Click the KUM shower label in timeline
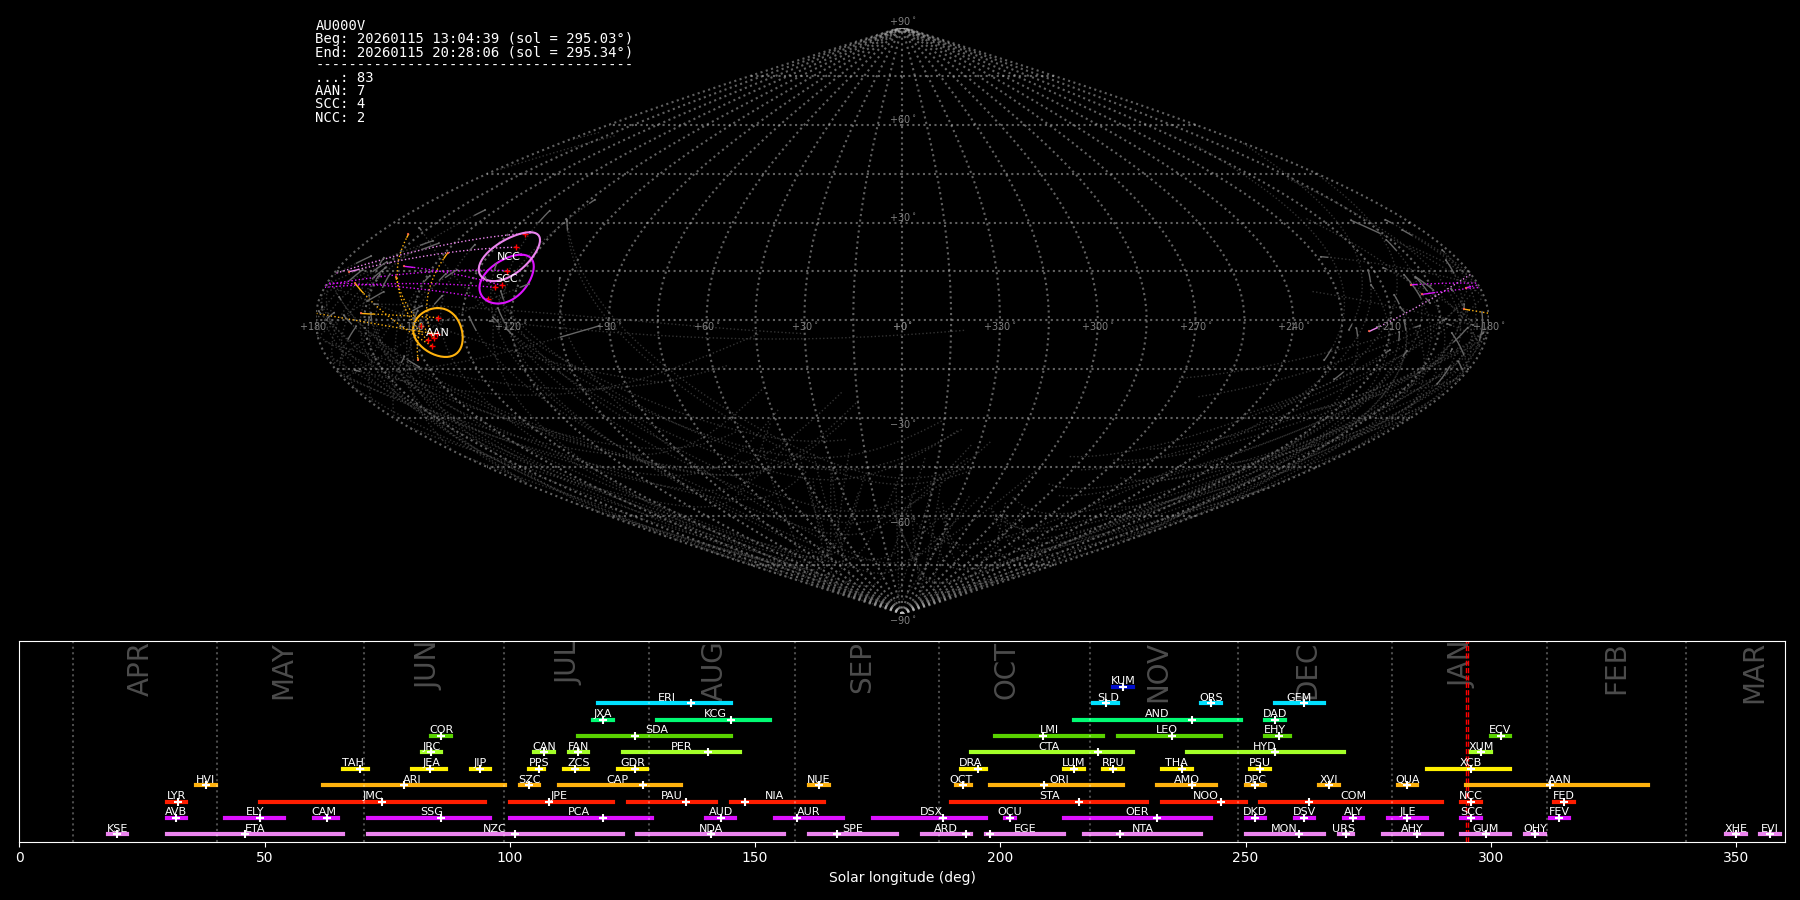The width and height of the screenshot is (1800, 900). click(x=1122, y=681)
